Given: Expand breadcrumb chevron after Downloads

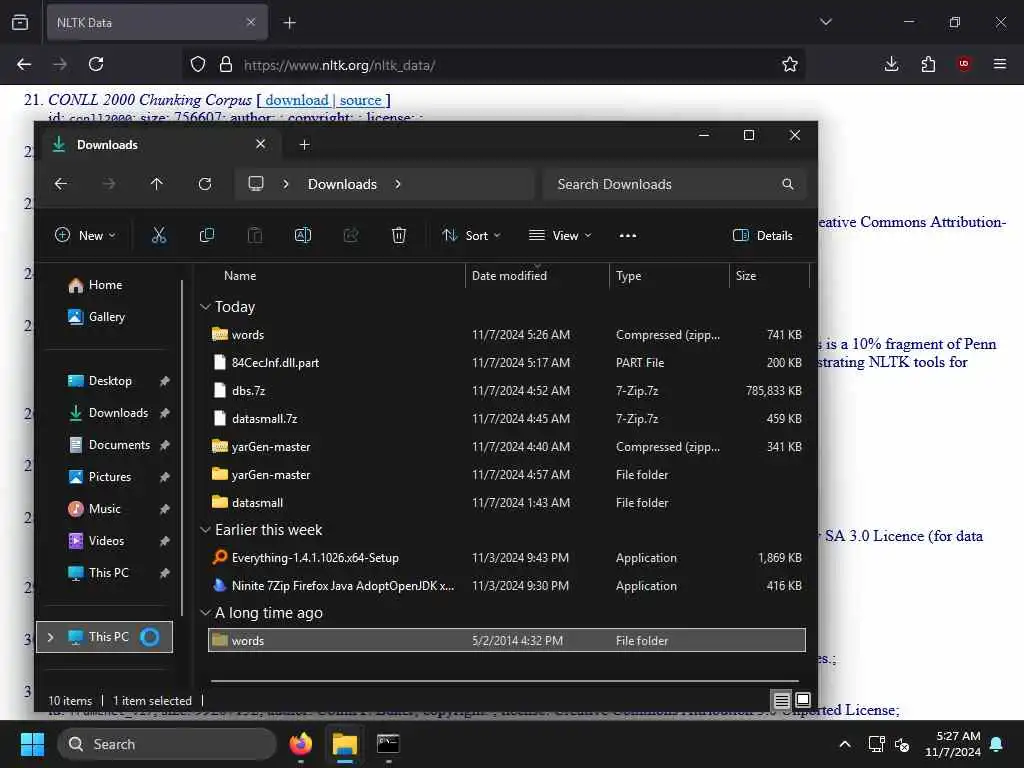Looking at the screenshot, I should [398, 184].
